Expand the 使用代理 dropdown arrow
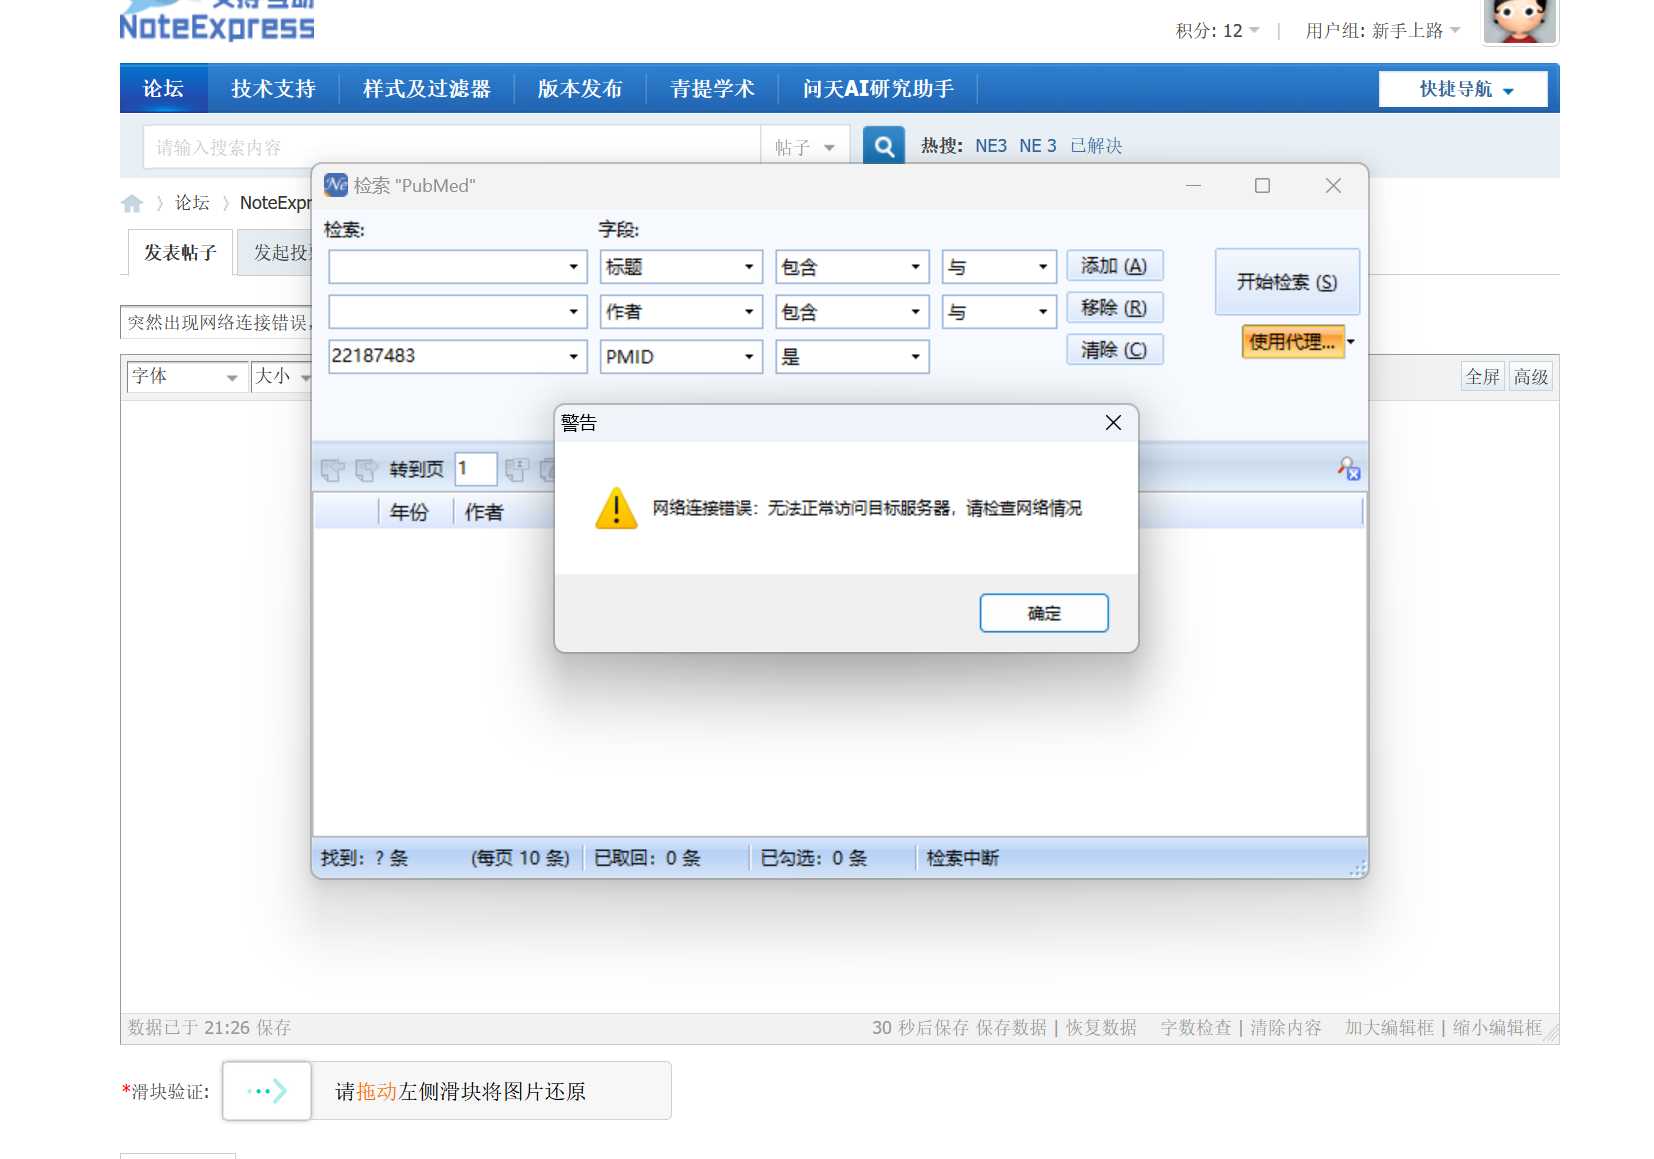 (x=1351, y=342)
